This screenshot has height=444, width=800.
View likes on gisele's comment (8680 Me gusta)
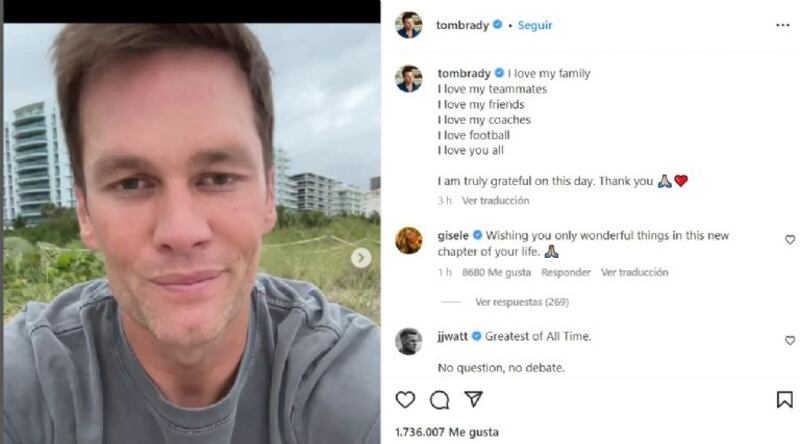pyautogui.click(x=497, y=272)
